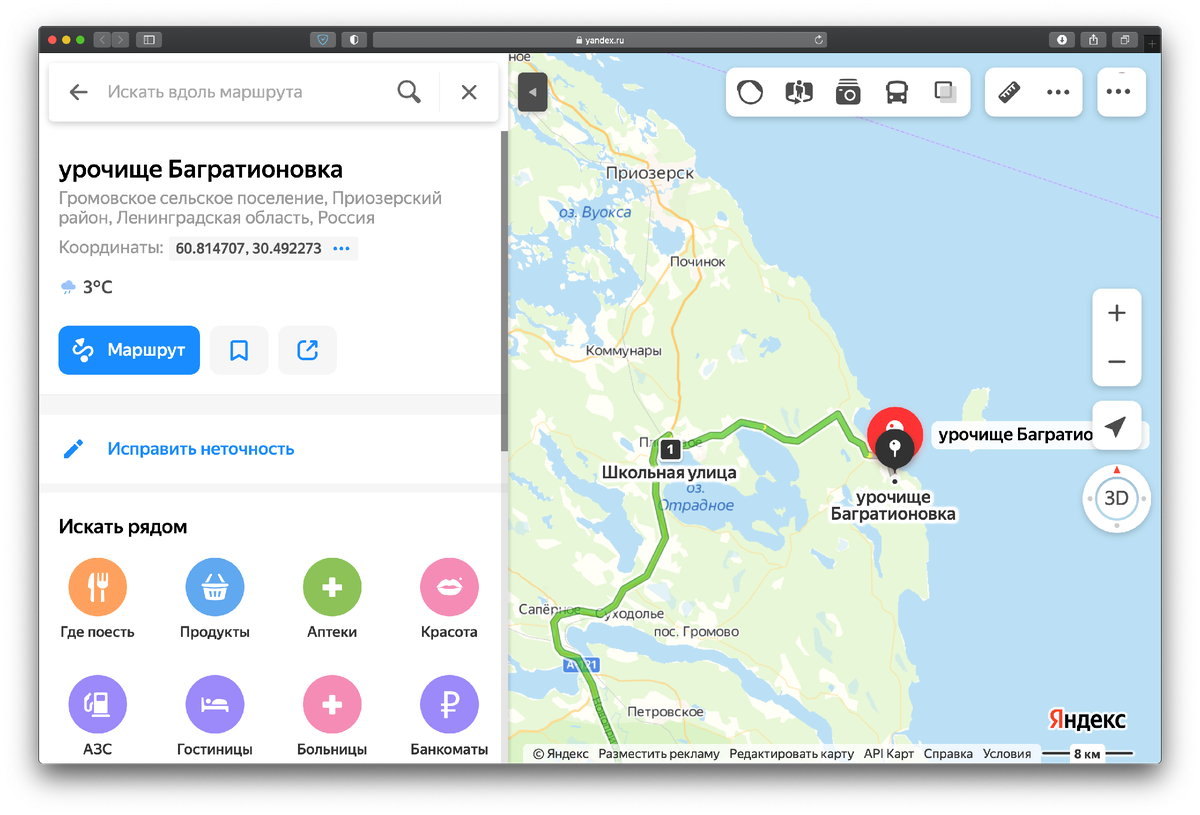This screenshot has height=815, width=1200.
Task: Toggle the traffic layer on the map
Action: (749, 91)
